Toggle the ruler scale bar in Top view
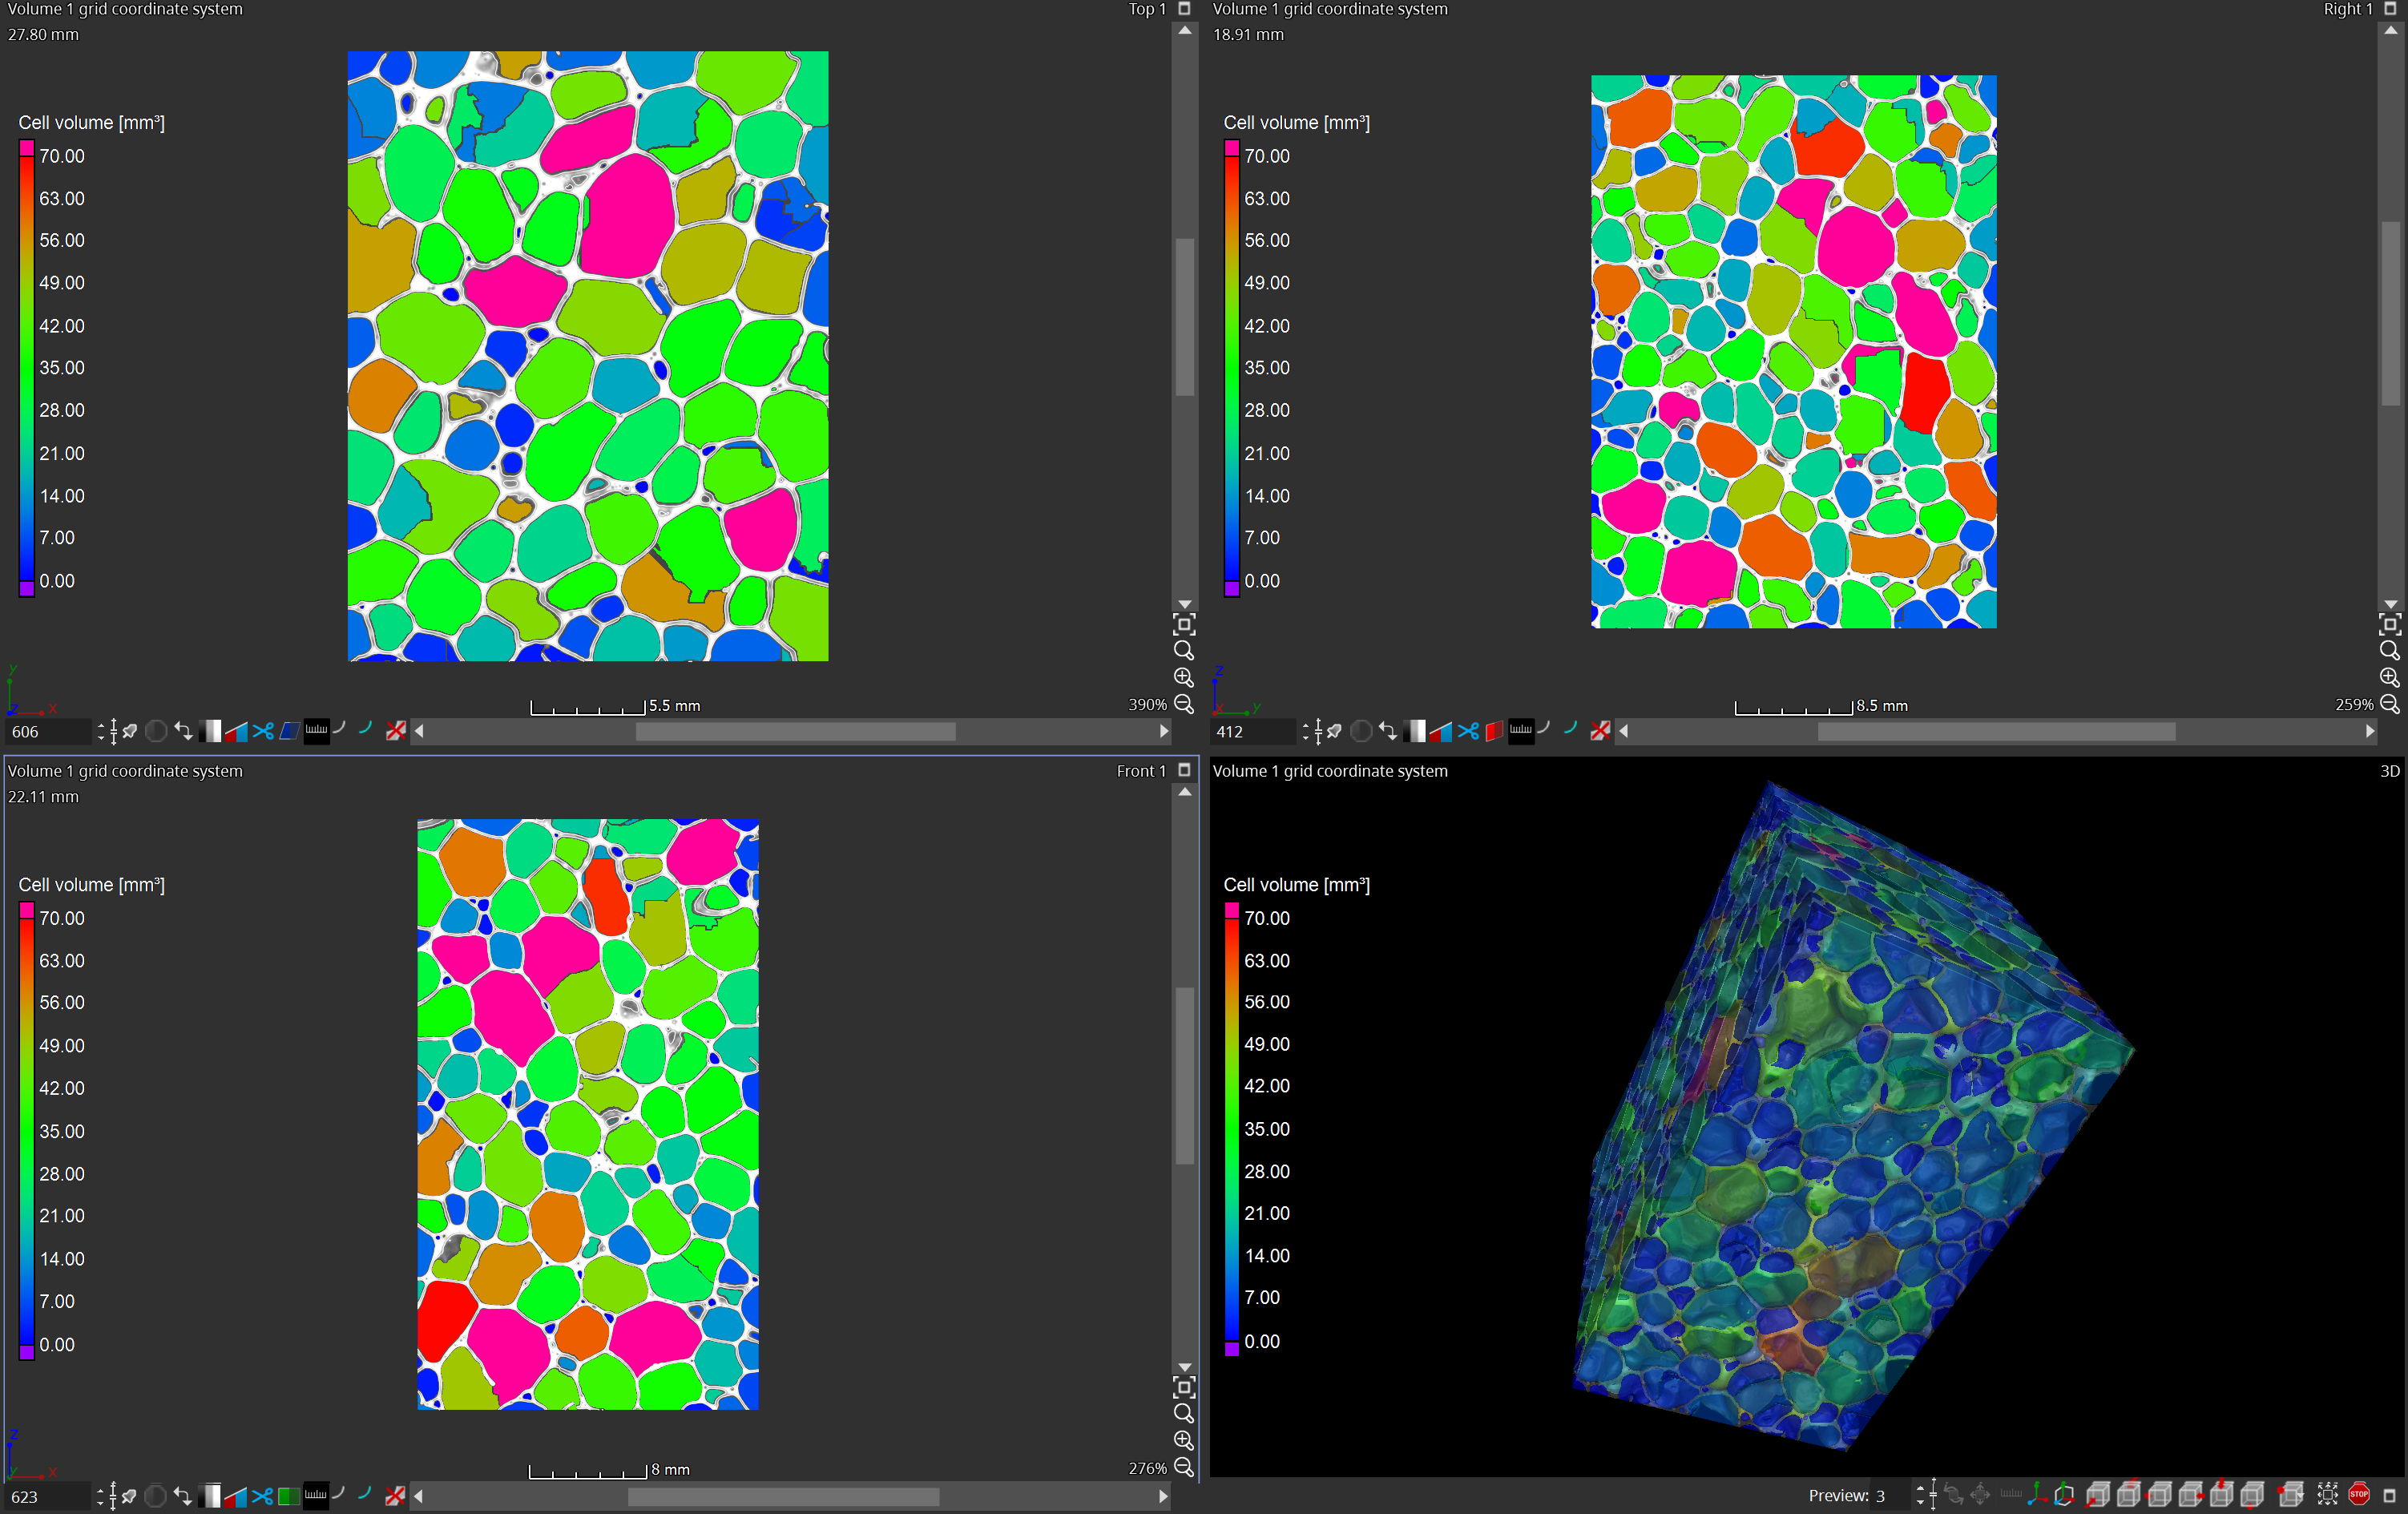This screenshot has width=2408, height=1514. point(316,731)
